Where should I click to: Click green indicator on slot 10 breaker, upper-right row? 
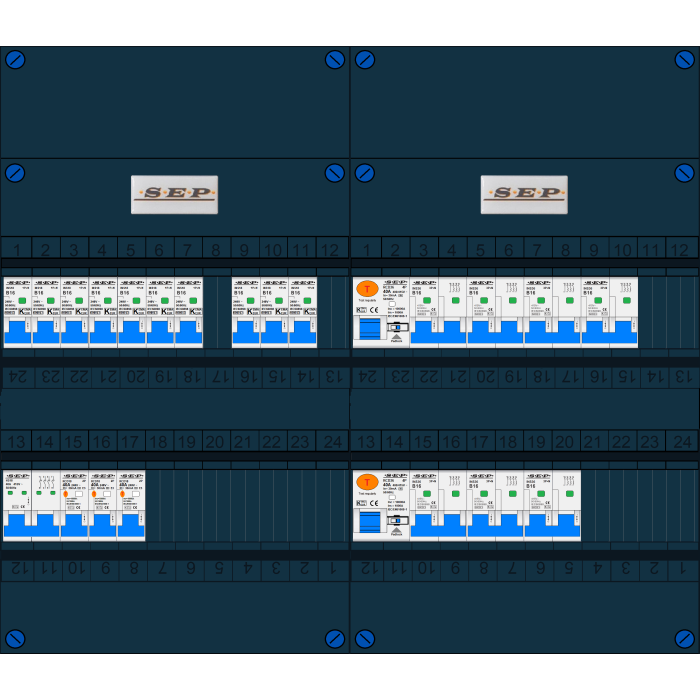click(625, 299)
